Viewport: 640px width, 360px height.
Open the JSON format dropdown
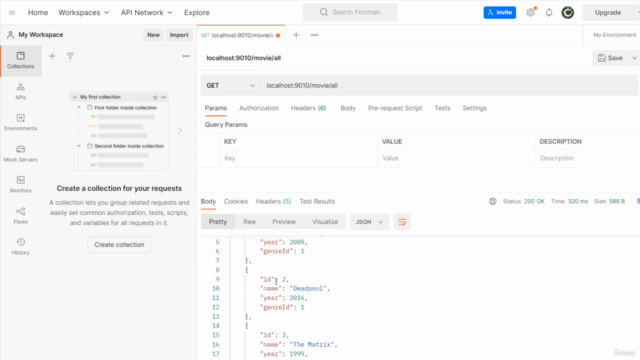(x=369, y=222)
